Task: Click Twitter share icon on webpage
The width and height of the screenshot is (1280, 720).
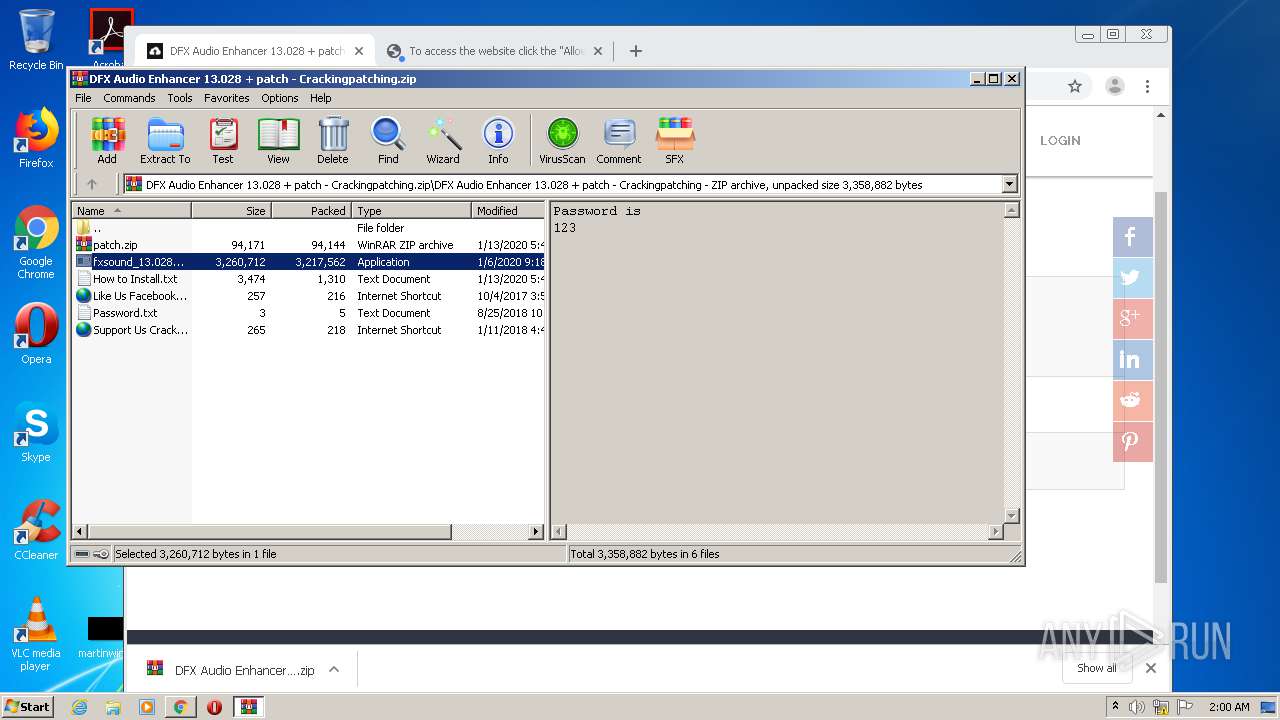Action: (1132, 278)
